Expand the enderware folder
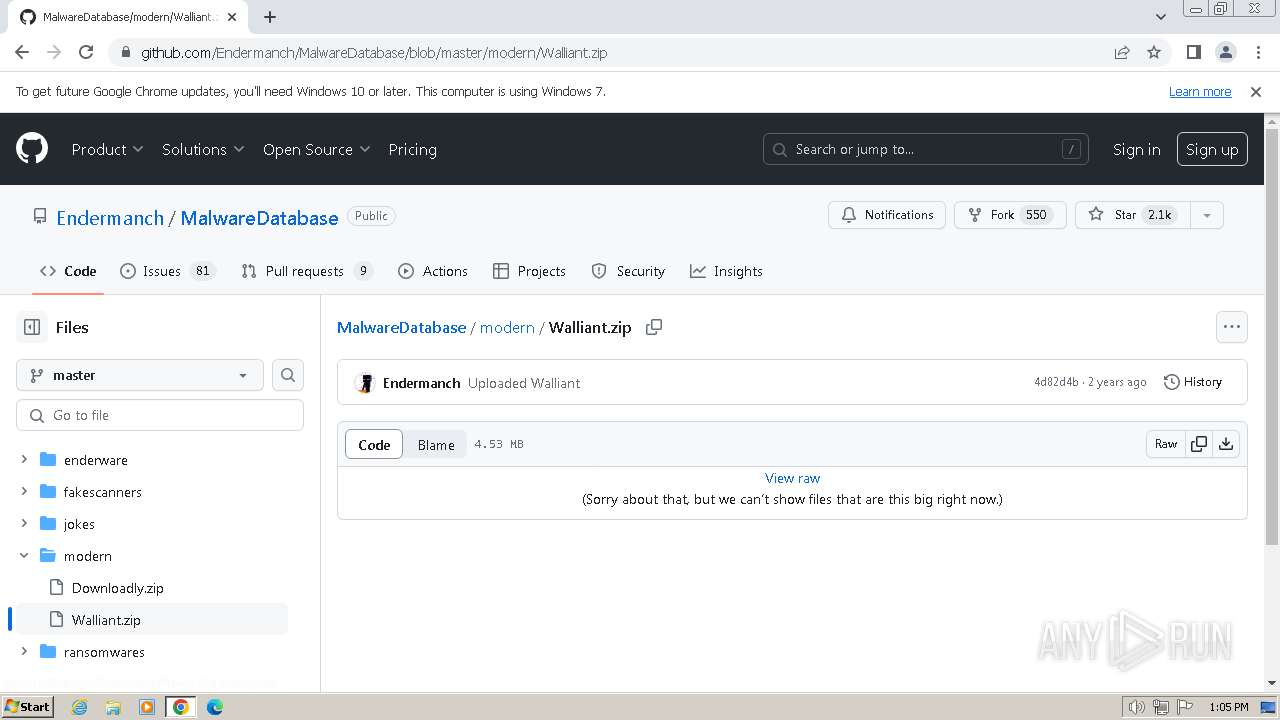The height and width of the screenshot is (720, 1280). pyautogui.click(x=24, y=460)
